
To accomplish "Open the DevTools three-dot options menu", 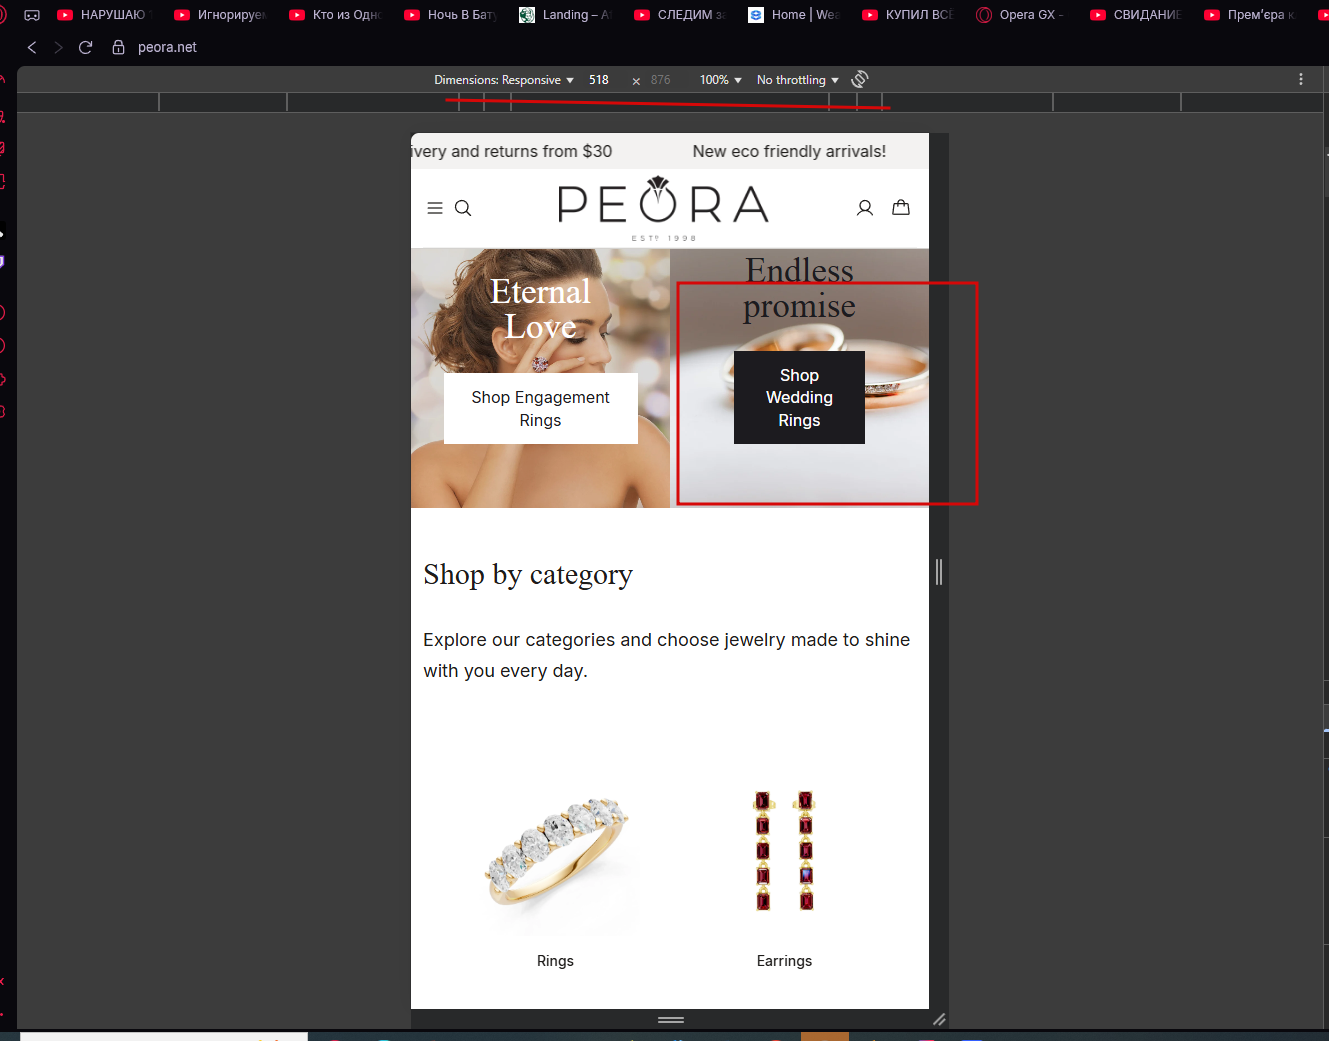I will click(x=1301, y=79).
